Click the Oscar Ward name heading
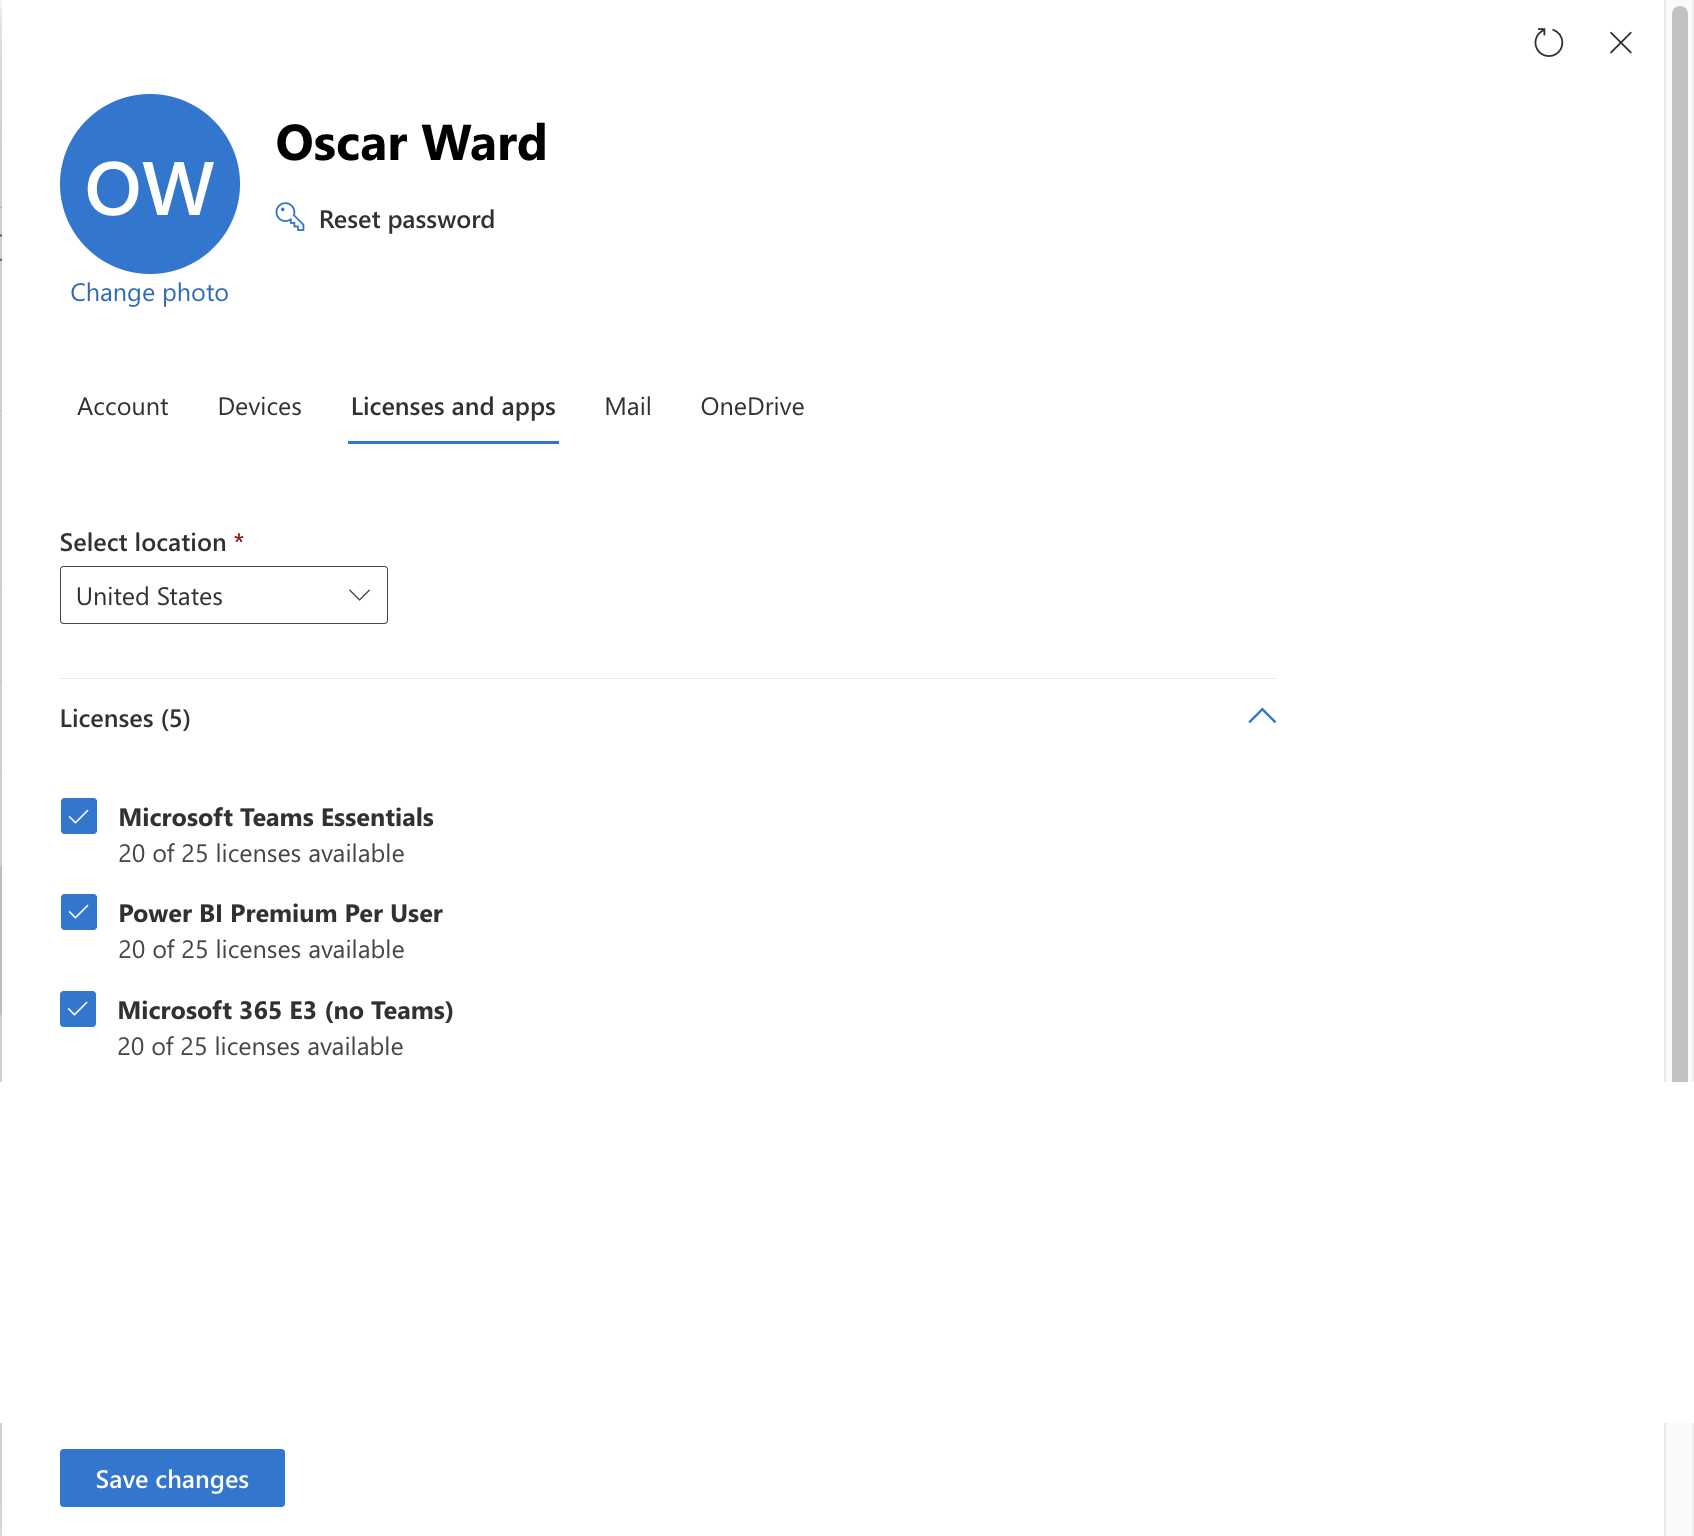 coord(411,143)
